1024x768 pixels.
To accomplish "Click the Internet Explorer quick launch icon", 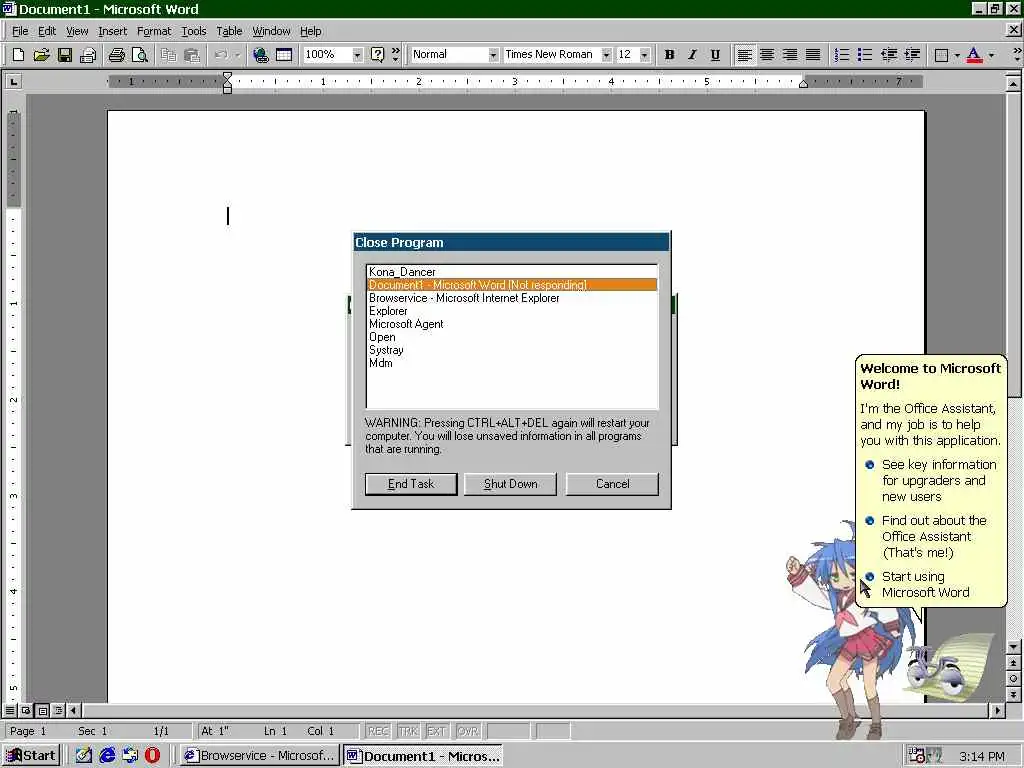I will tap(107, 756).
